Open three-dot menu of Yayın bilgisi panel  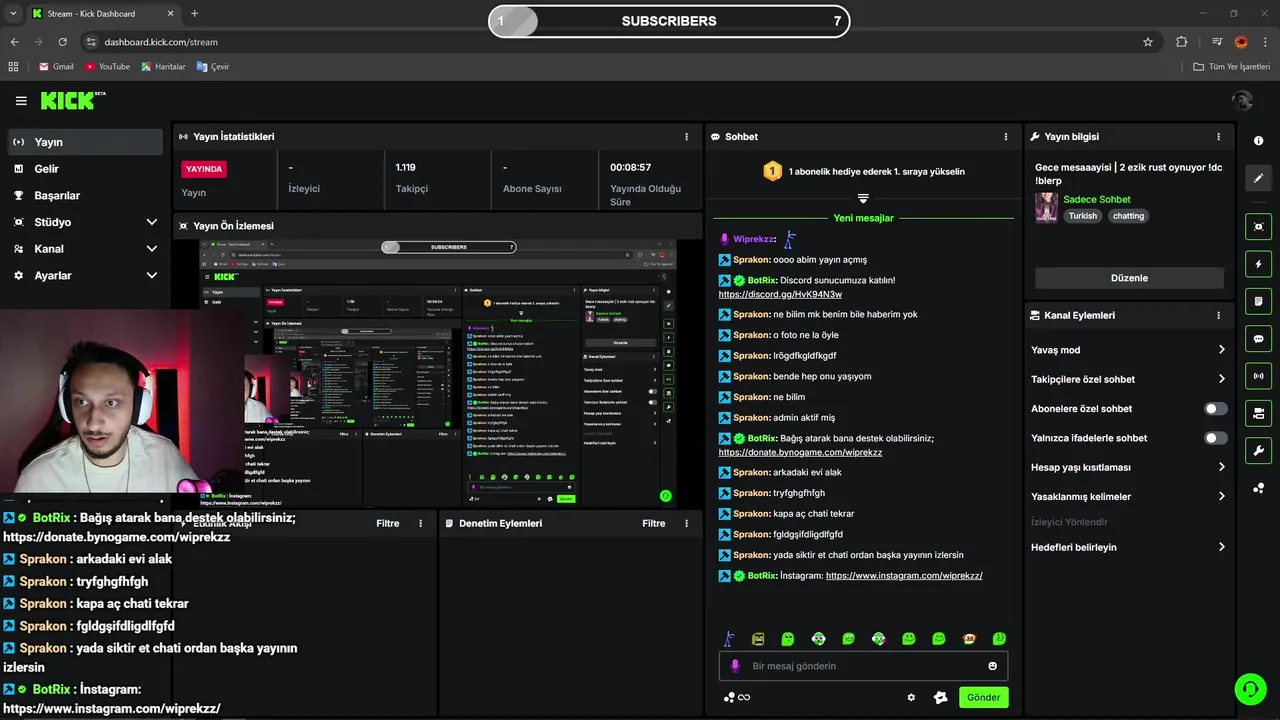(1218, 137)
